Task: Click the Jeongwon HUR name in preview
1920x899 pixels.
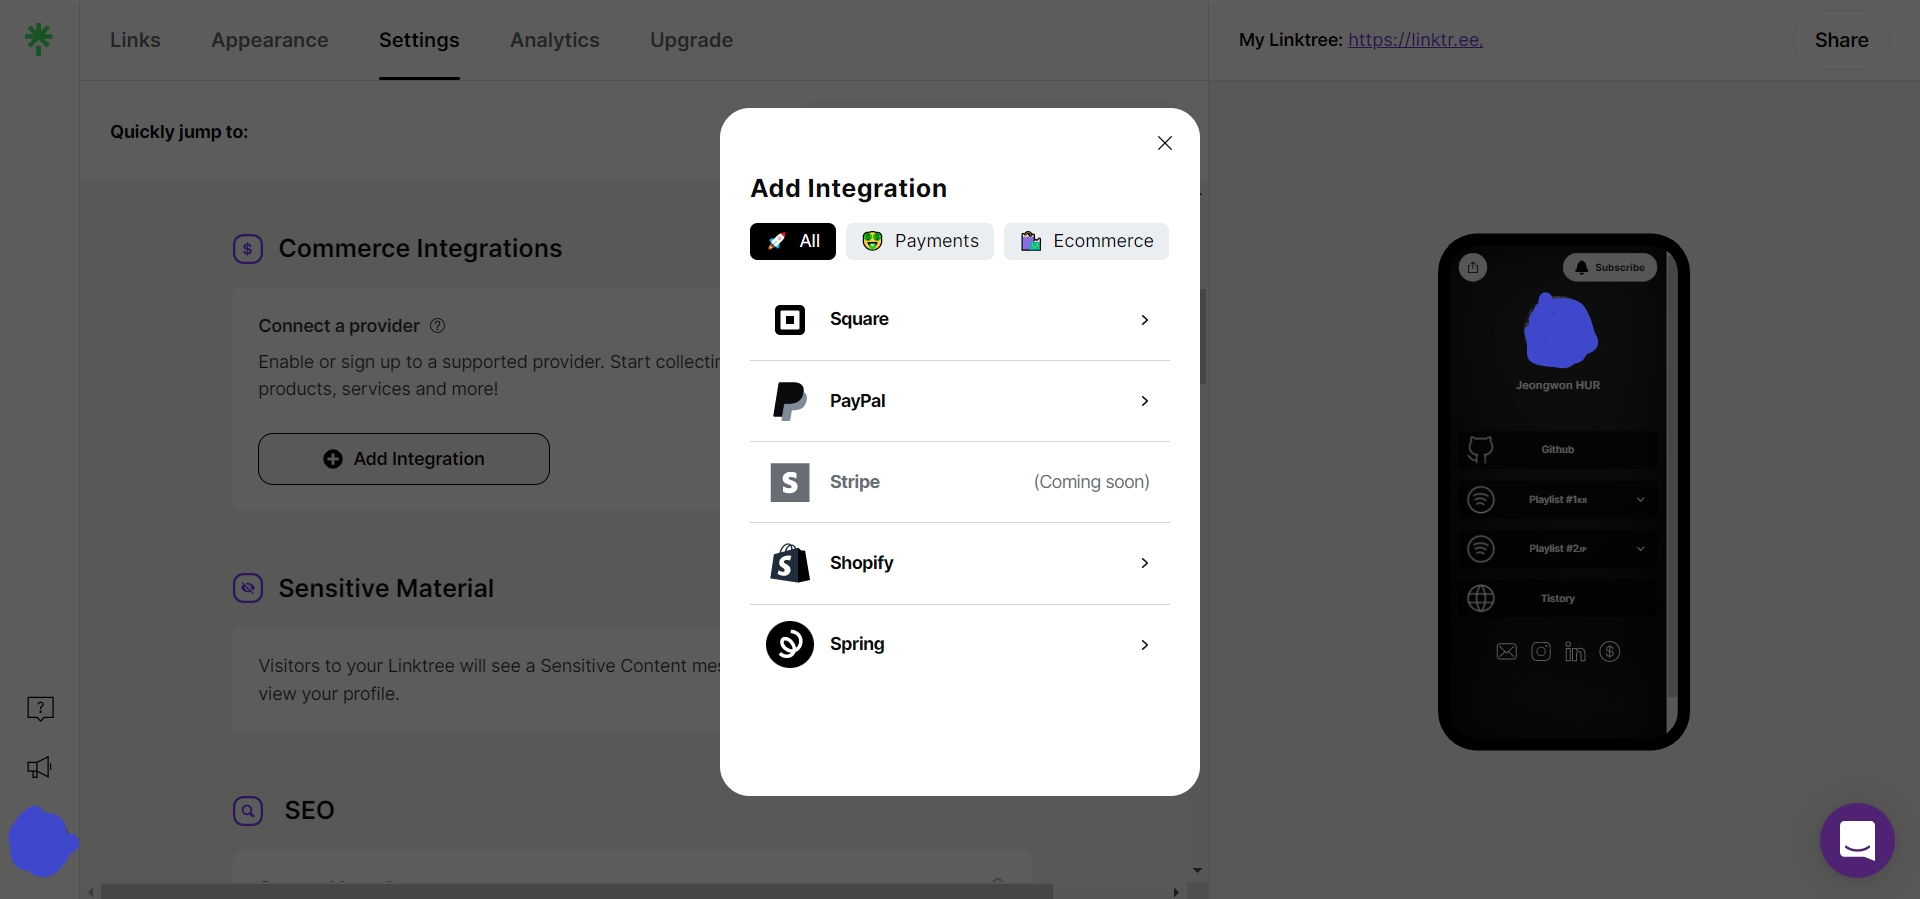Action: click(x=1558, y=385)
